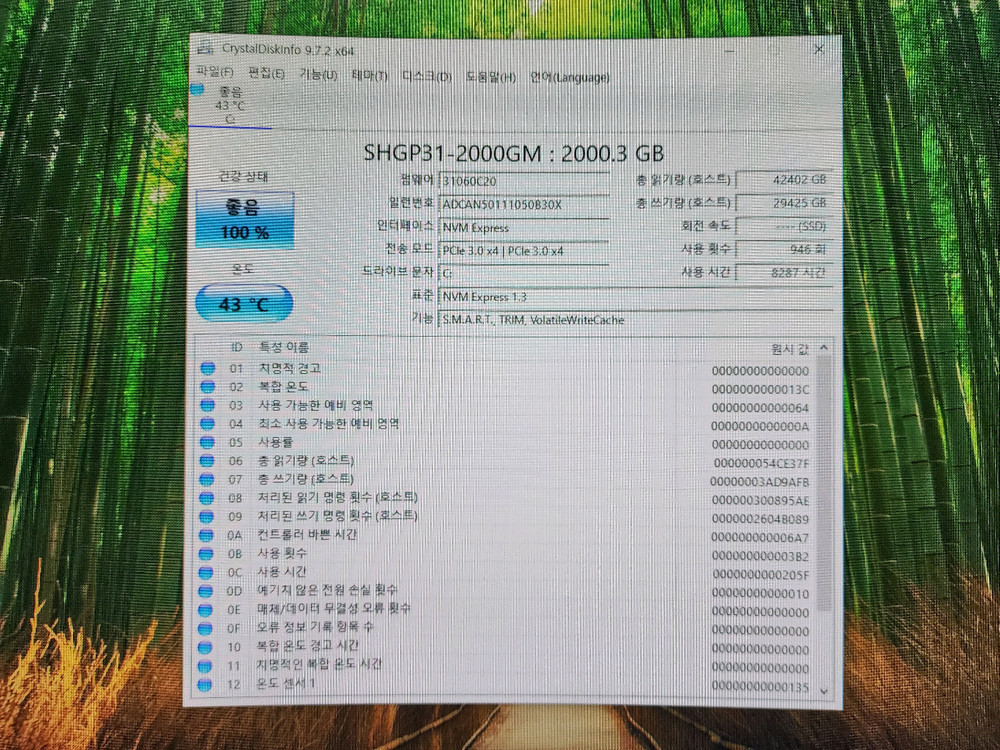Click the attribute list vertical scrollbar thumb
This screenshot has height=750, width=1000.
(823, 483)
